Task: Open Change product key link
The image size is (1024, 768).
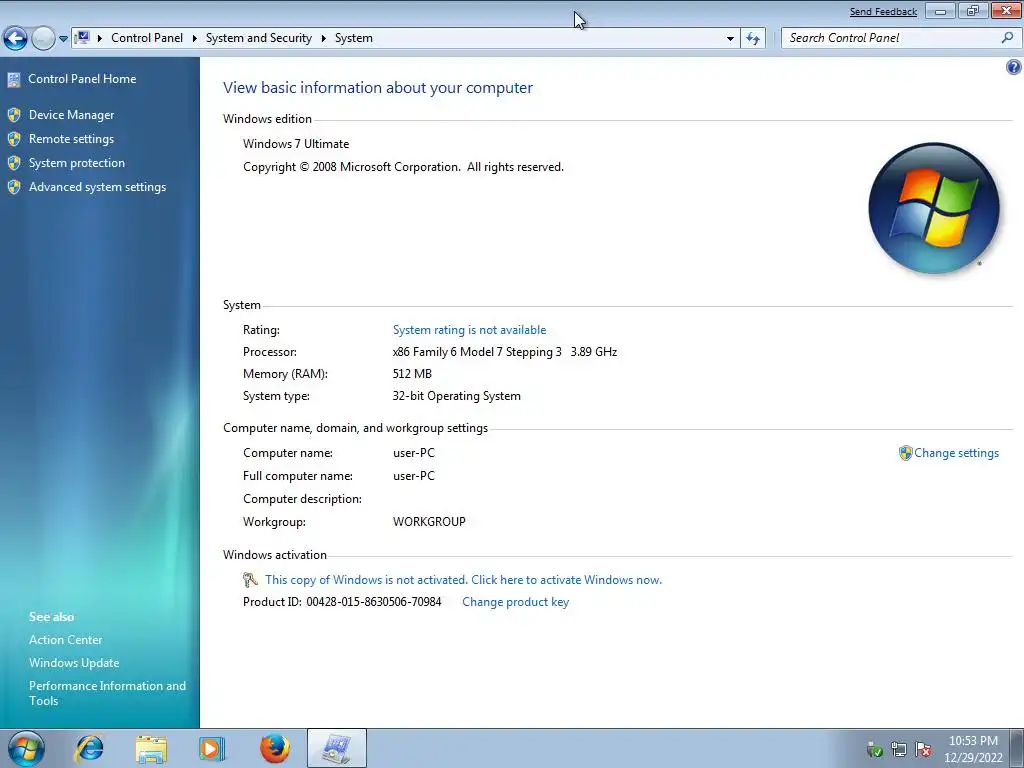Action: [x=515, y=602]
